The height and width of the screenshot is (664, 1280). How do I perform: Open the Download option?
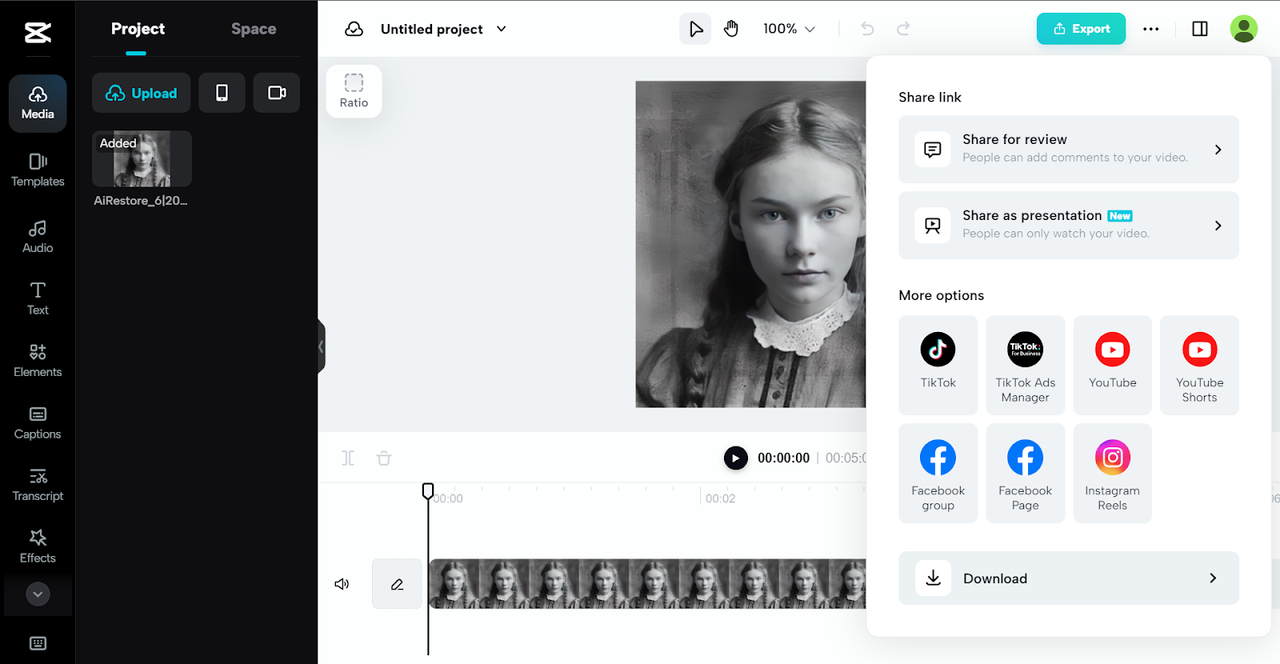pos(1069,578)
